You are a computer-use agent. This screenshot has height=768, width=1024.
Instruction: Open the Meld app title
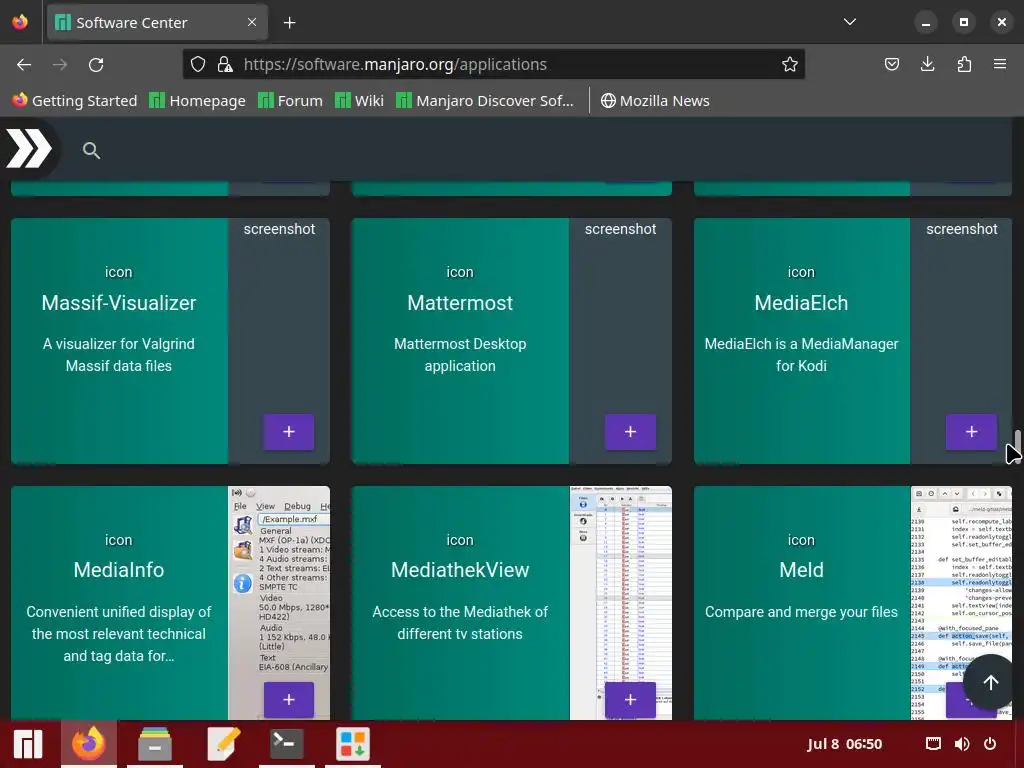tap(801, 570)
